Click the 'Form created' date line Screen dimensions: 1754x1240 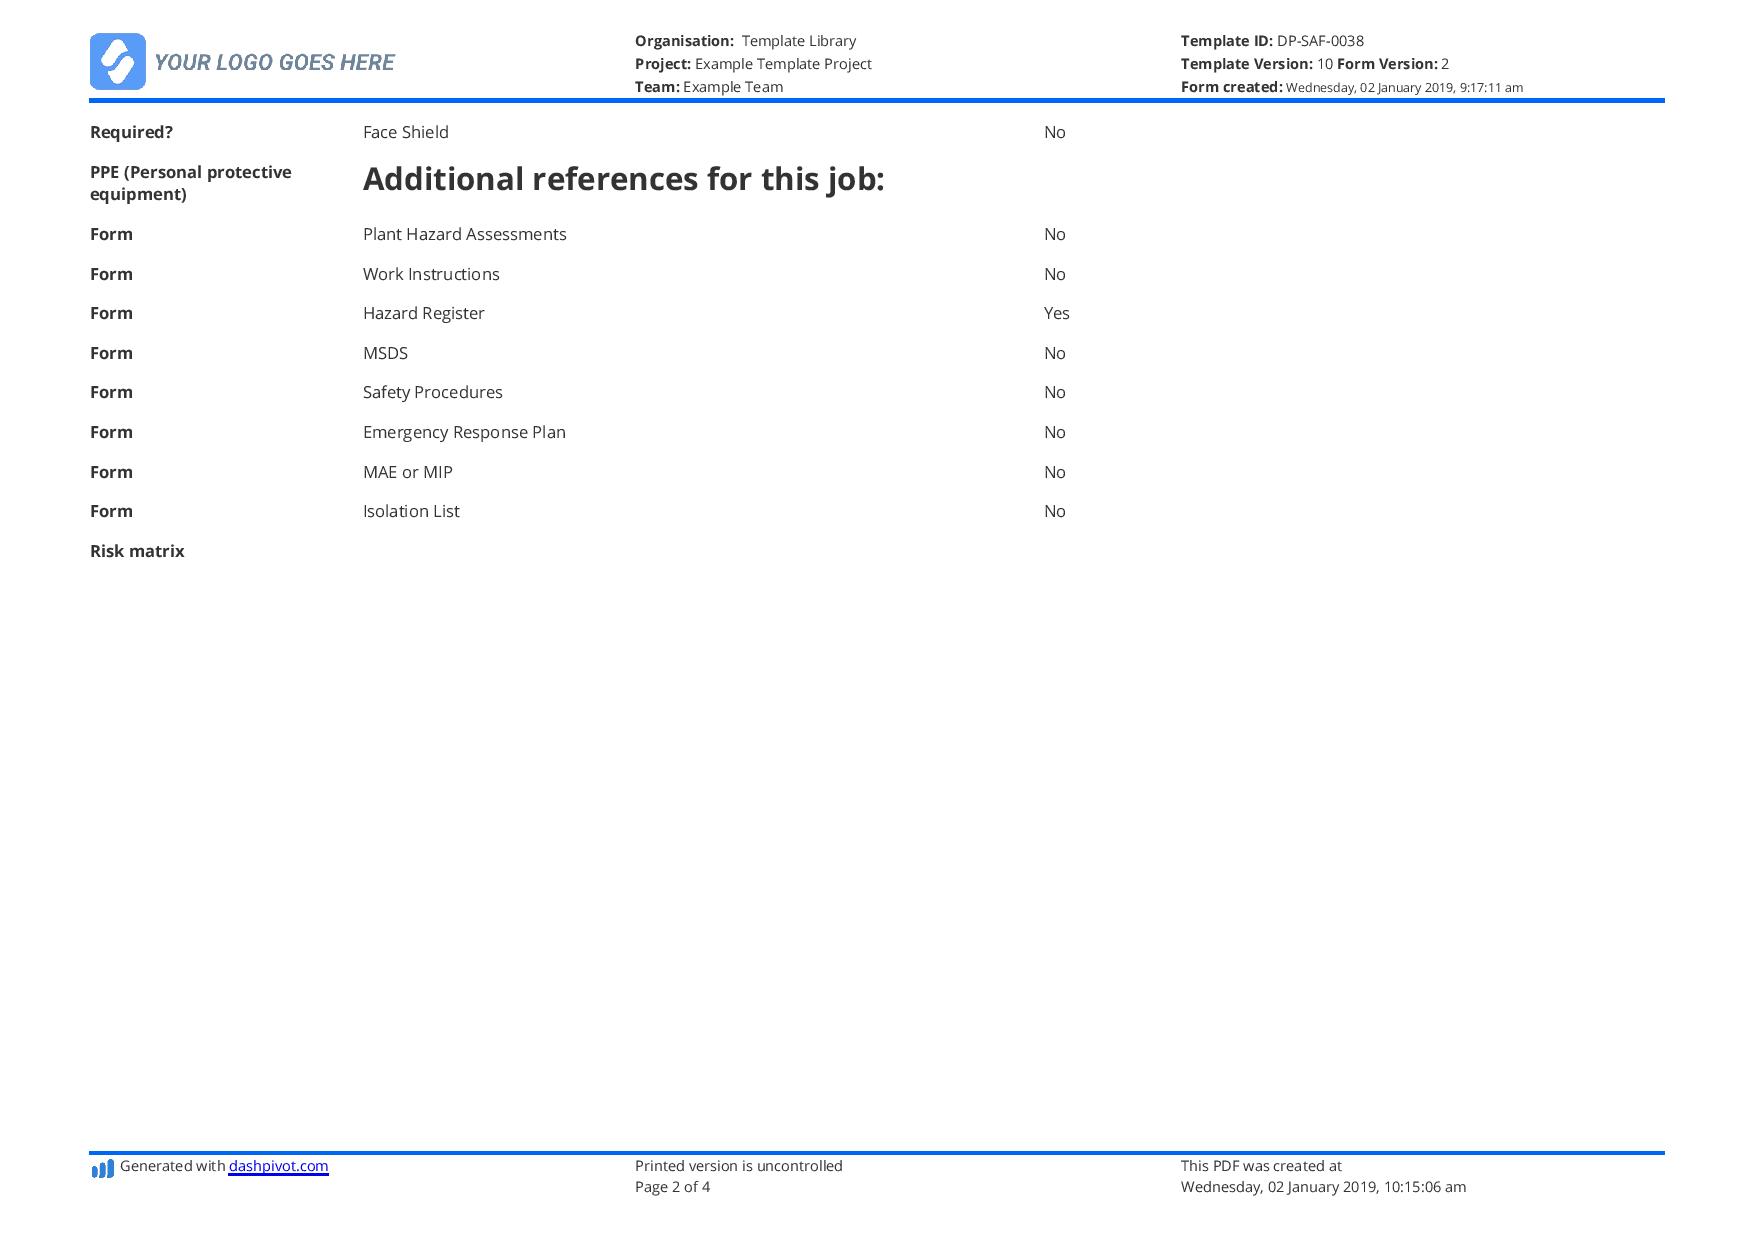tap(1352, 87)
